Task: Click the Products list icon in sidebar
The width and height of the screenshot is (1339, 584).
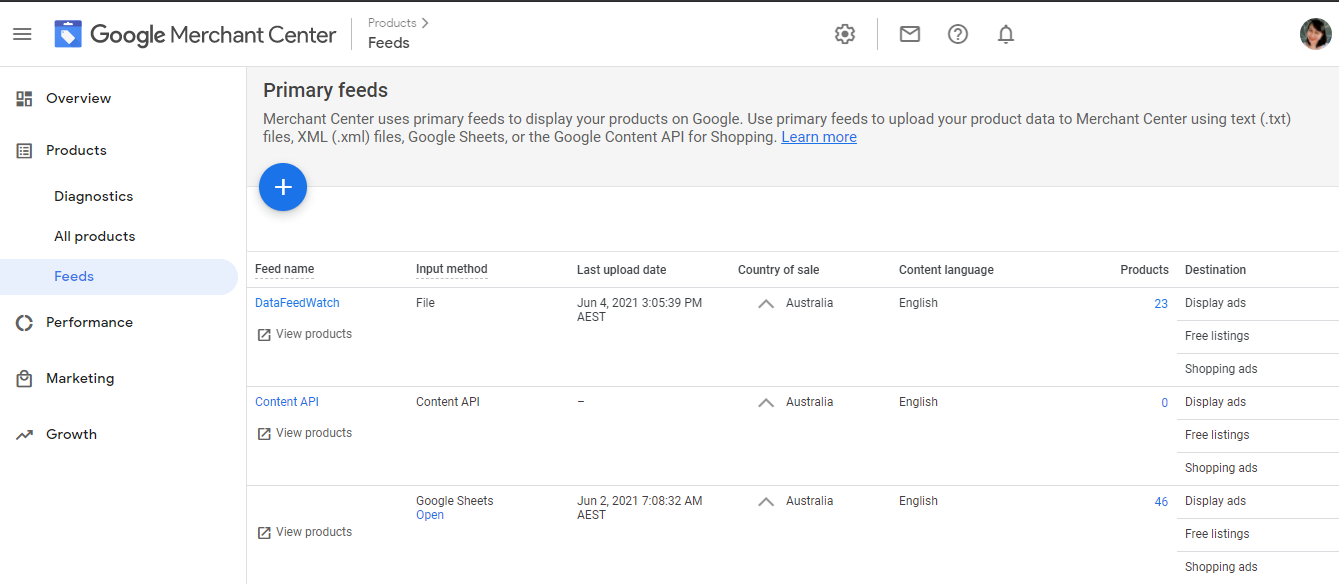Action: (x=24, y=150)
